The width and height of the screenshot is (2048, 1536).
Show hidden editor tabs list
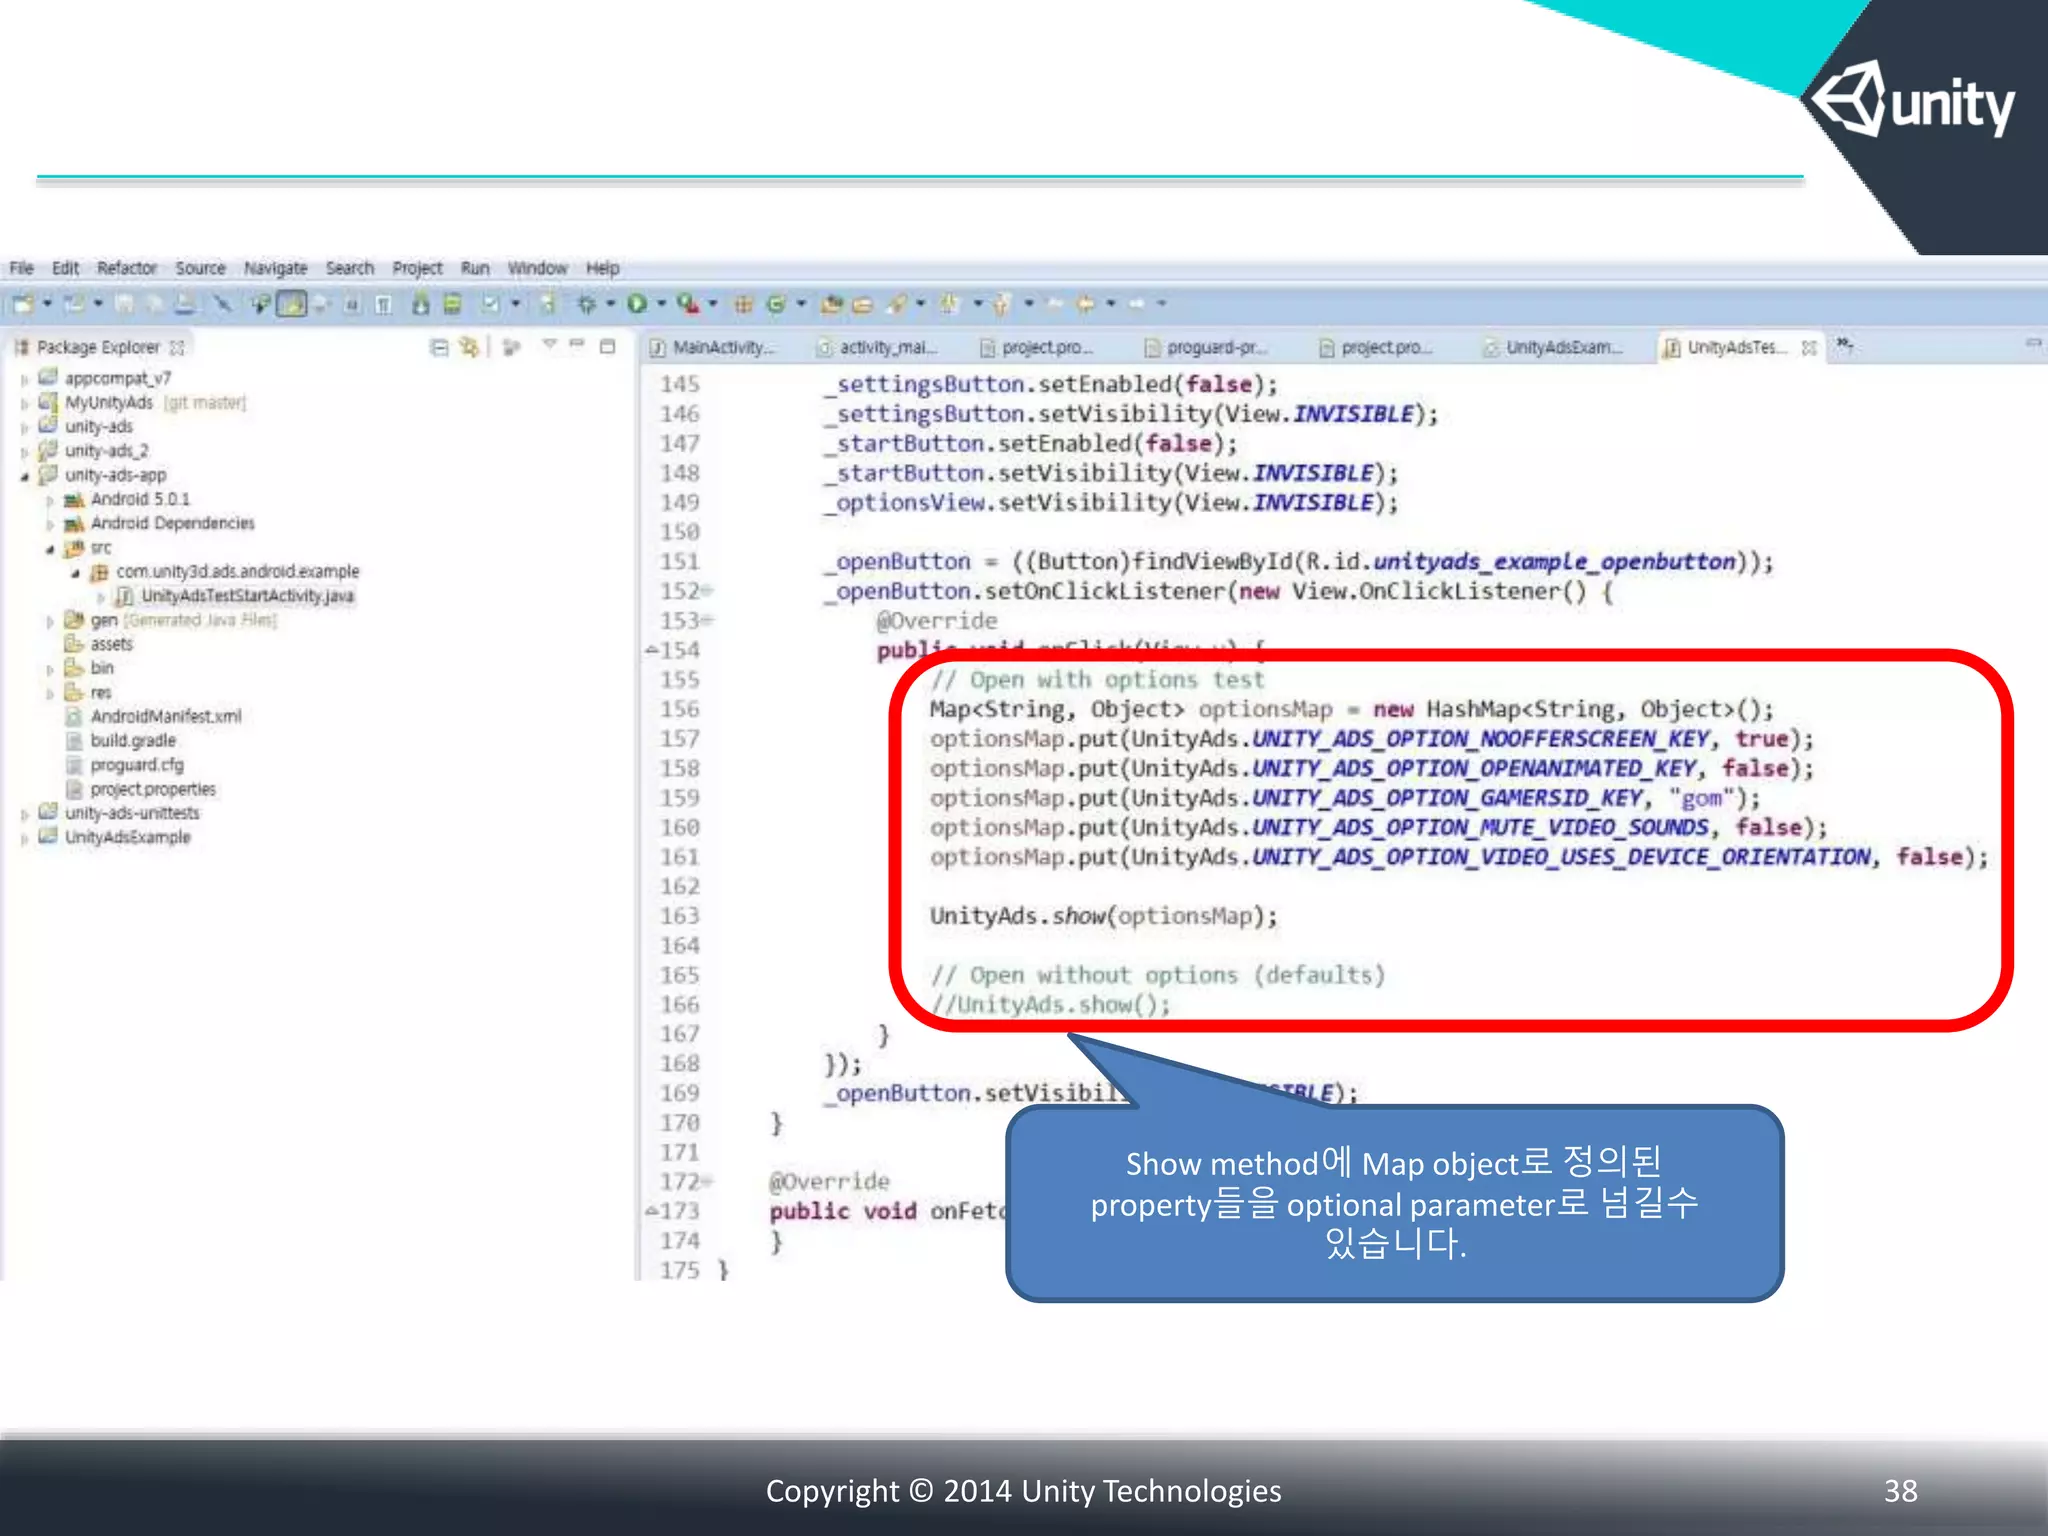pos(1845,346)
